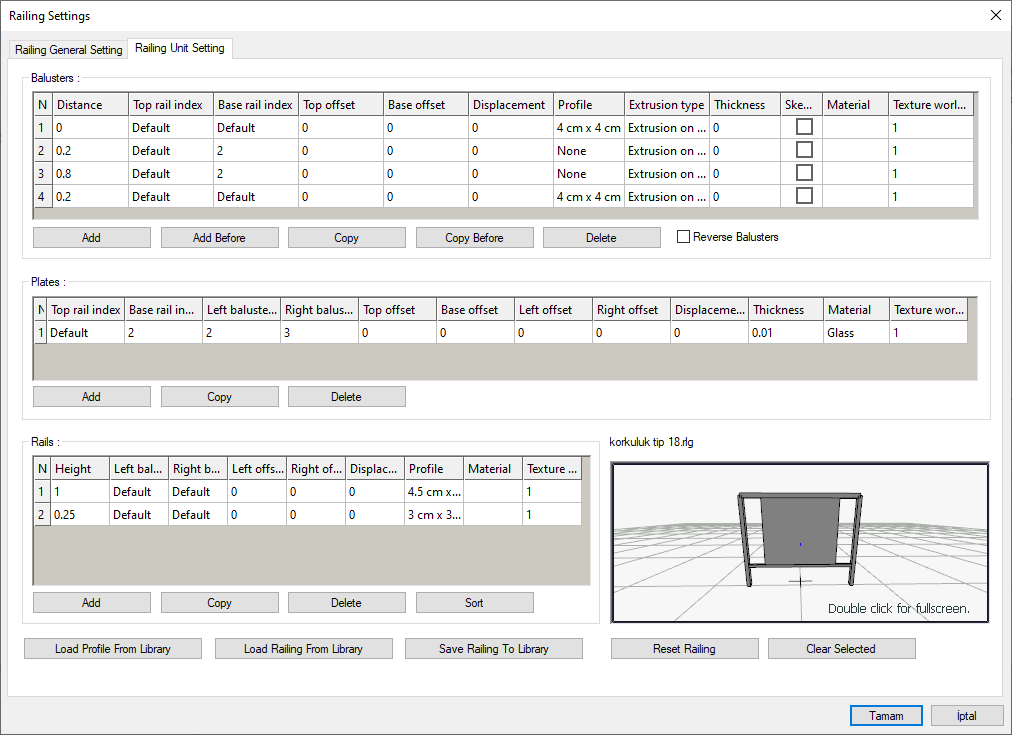This screenshot has height=735, width=1012.
Task: Open Load Profile From Library
Action: pos(113,649)
